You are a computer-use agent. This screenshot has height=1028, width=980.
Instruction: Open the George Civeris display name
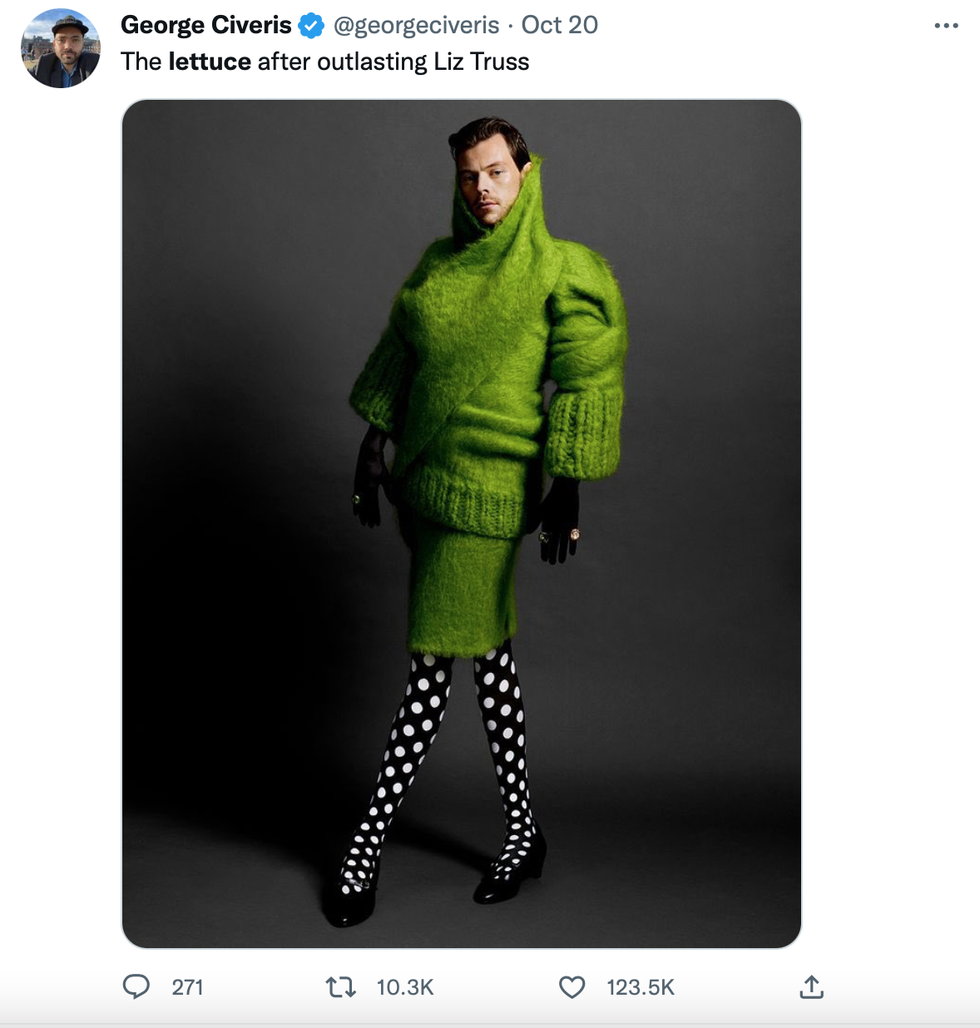pyautogui.click(x=206, y=25)
